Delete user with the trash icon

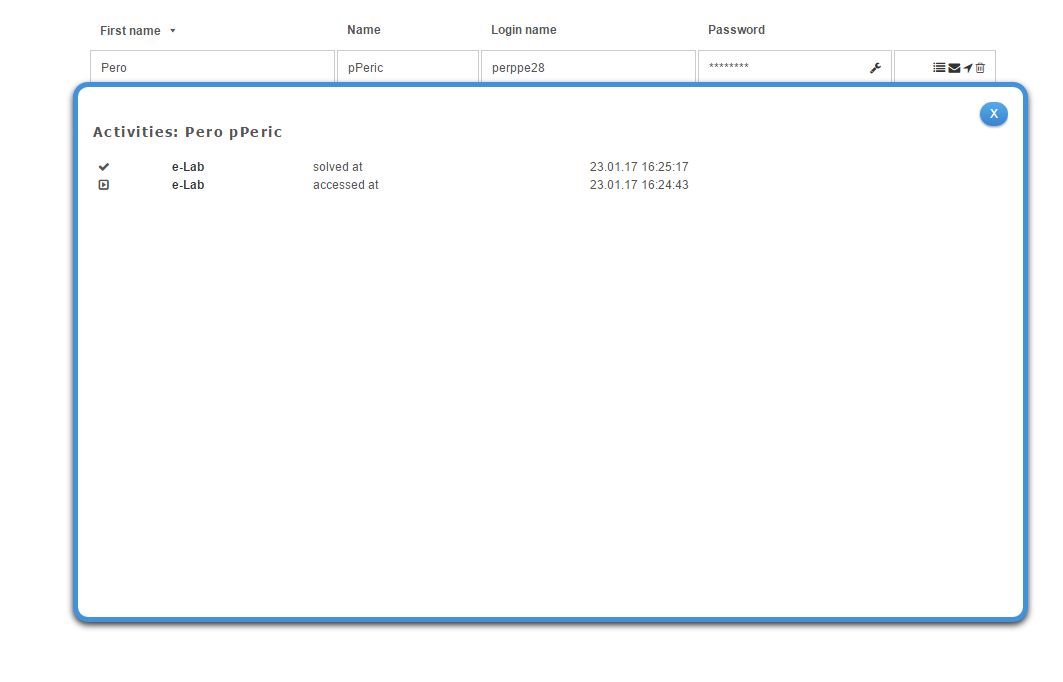click(981, 68)
